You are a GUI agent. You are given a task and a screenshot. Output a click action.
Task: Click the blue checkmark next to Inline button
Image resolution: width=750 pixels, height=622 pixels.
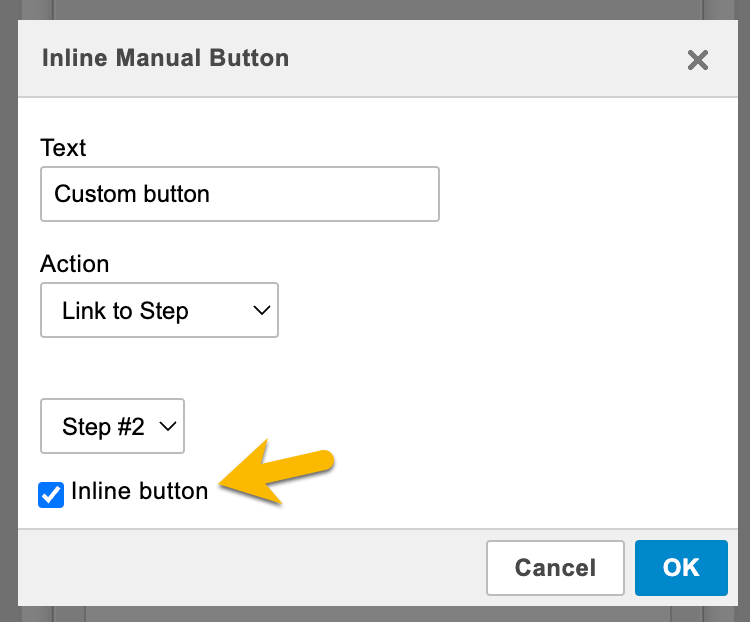[51, 494]
